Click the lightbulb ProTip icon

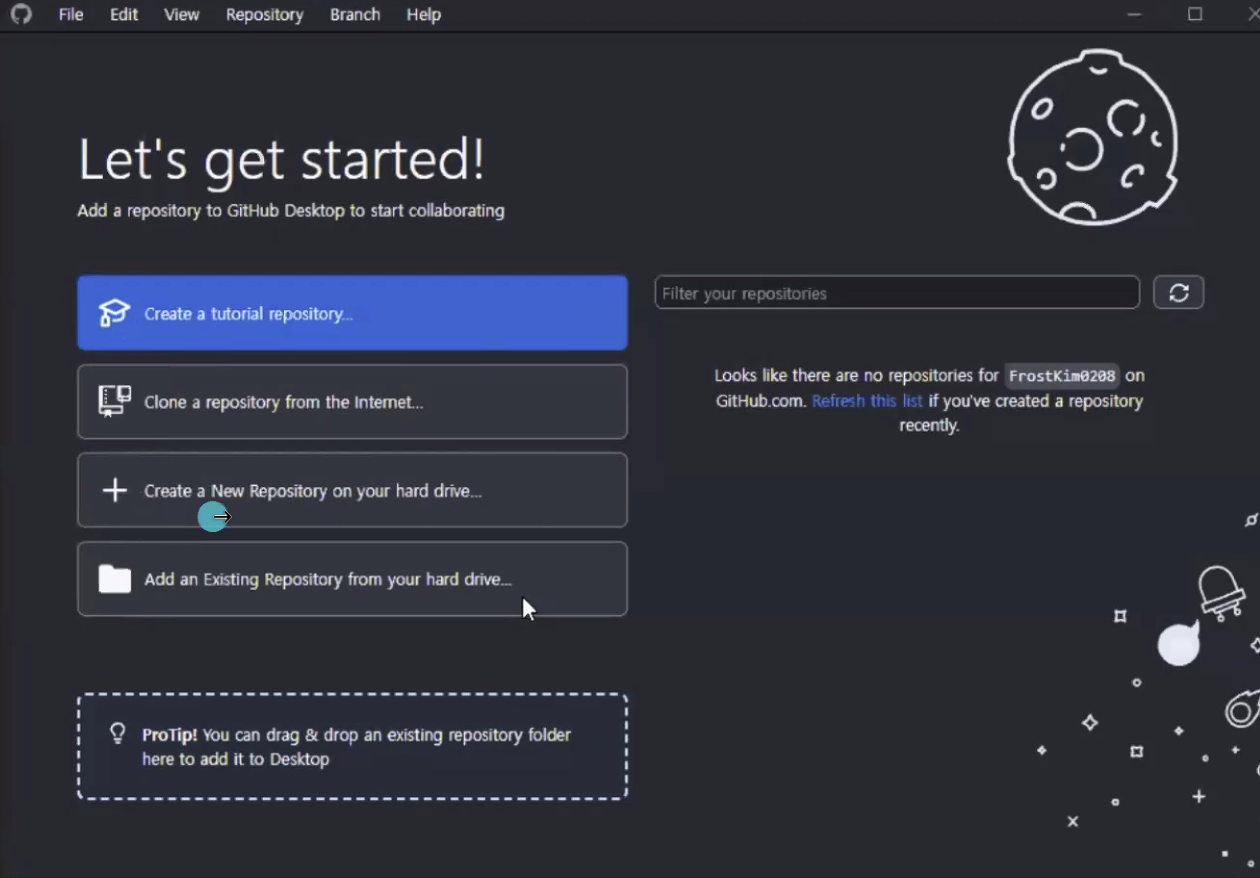118,735
